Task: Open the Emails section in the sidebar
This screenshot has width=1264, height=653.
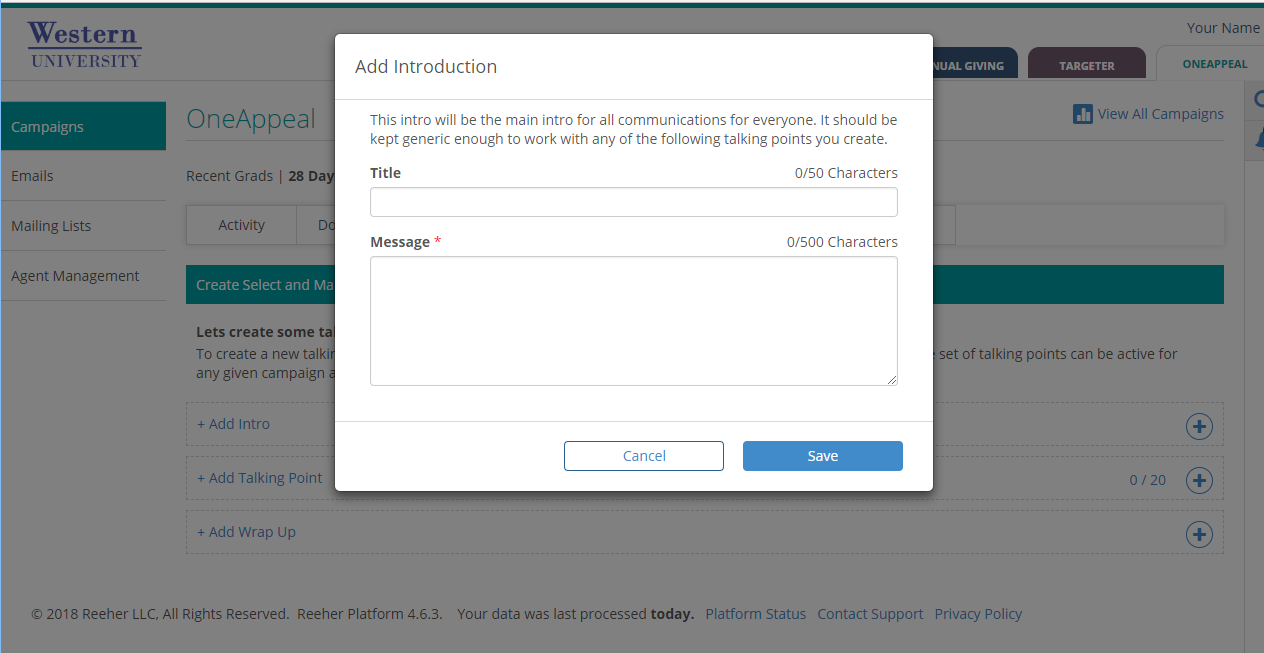Action: click(32, 175)
